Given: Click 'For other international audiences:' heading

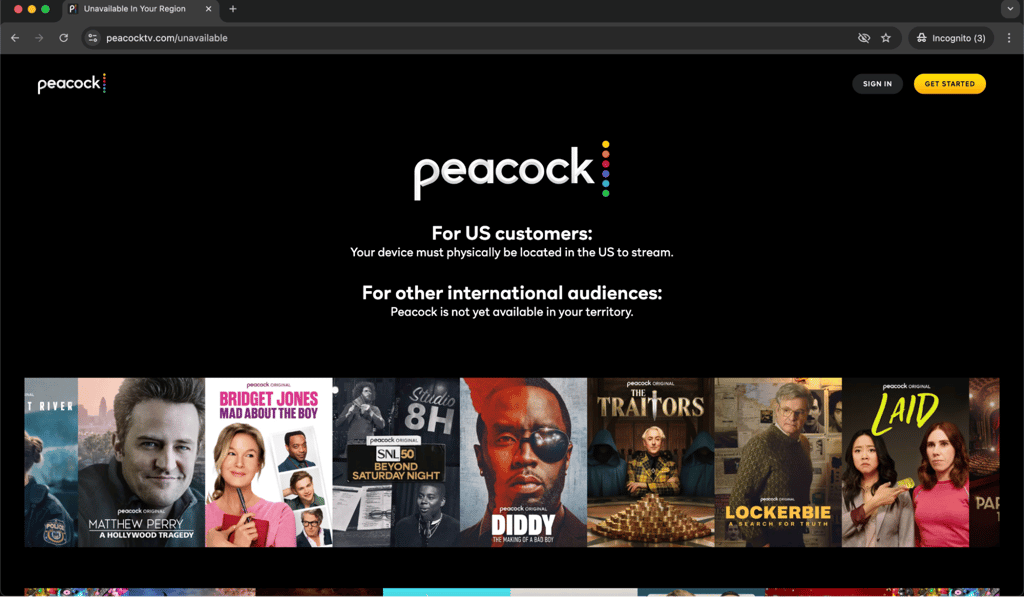Looking at the screenshot, I should point(511,293).
